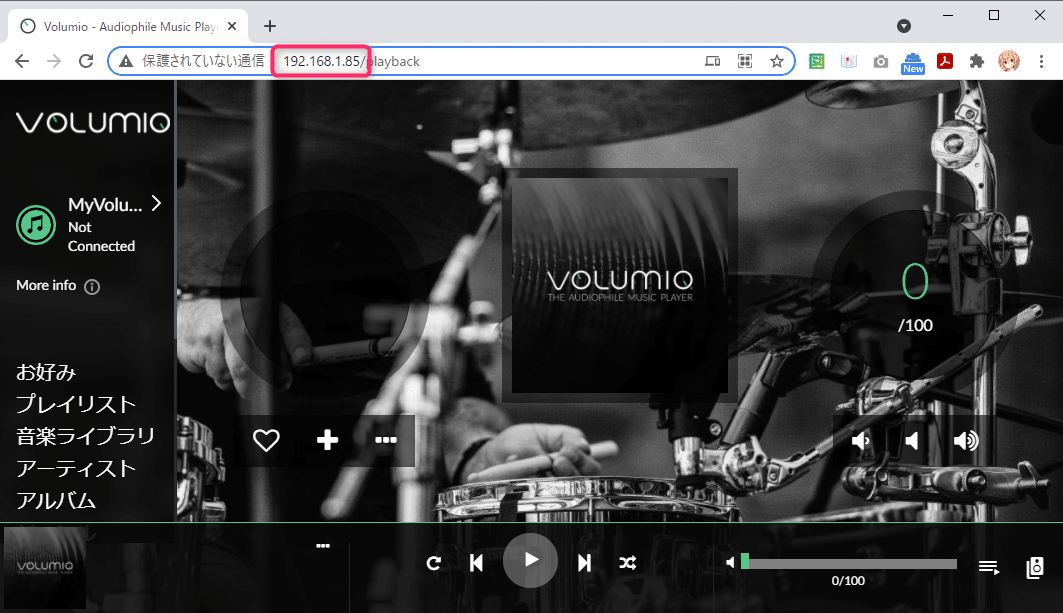Reload the page with the refresh icon

pyautogui.click(x=86, y=61)
